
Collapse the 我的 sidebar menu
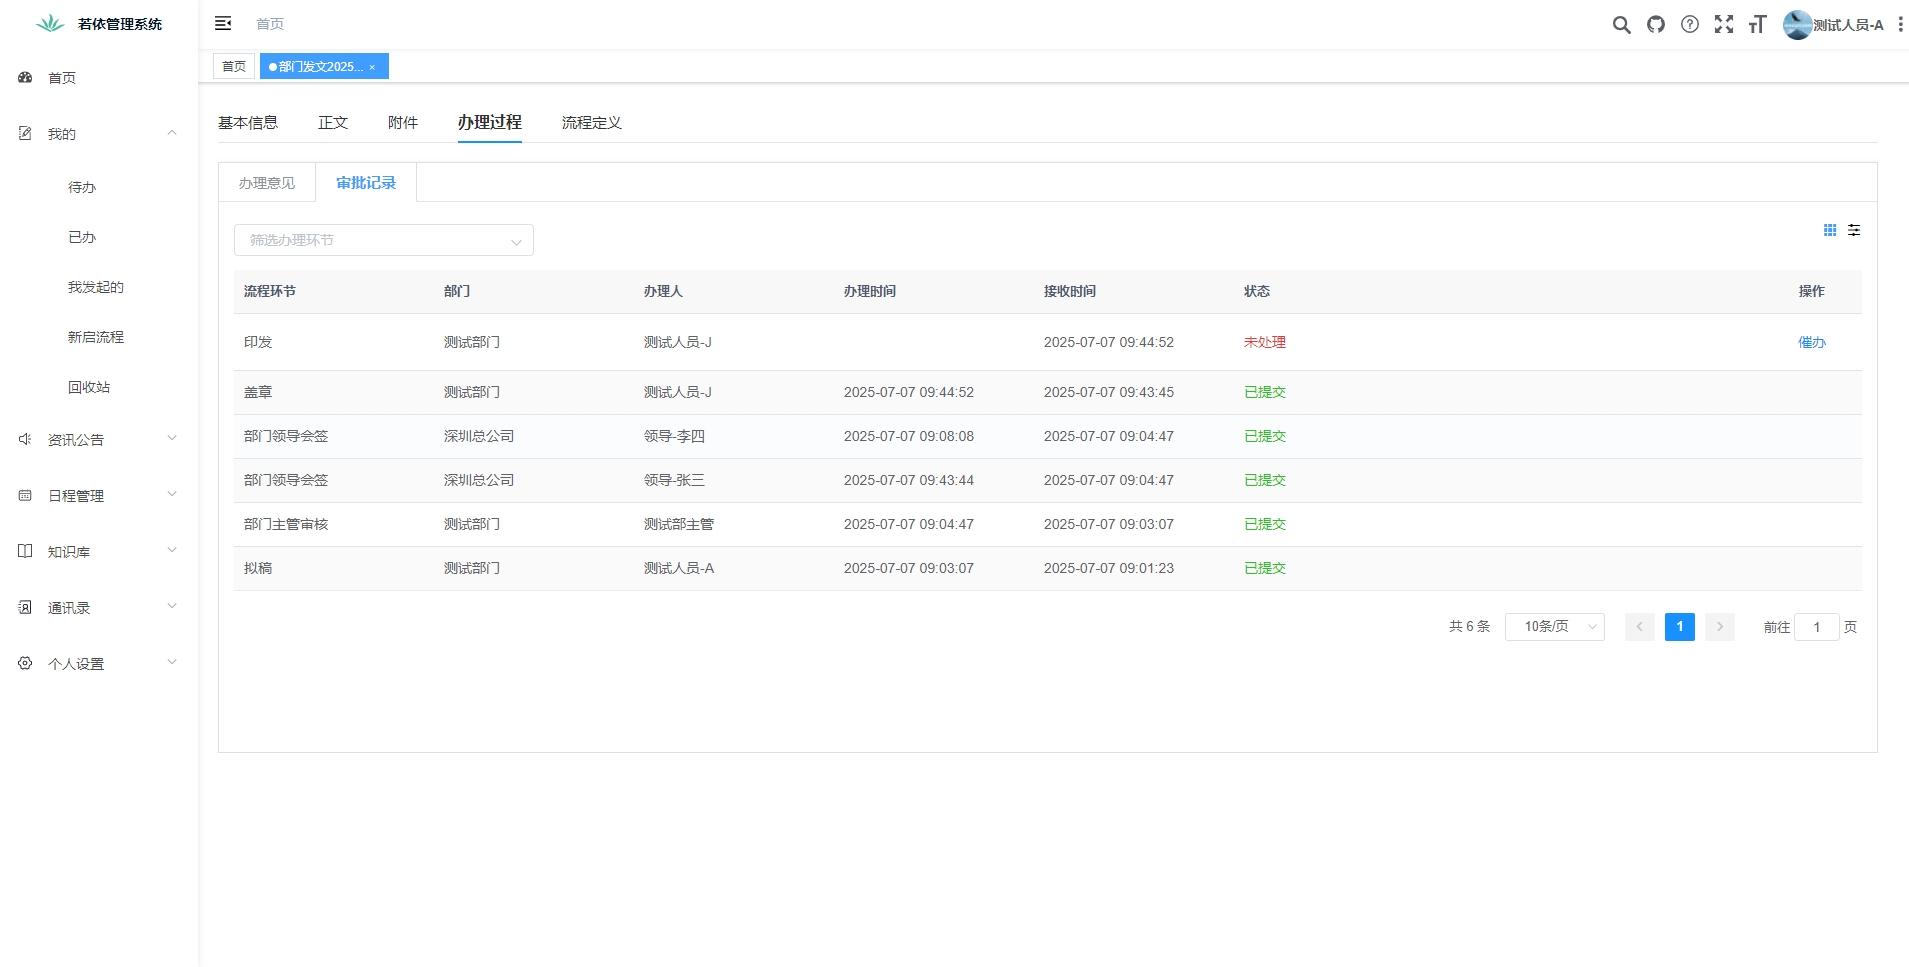coord(172,133)
